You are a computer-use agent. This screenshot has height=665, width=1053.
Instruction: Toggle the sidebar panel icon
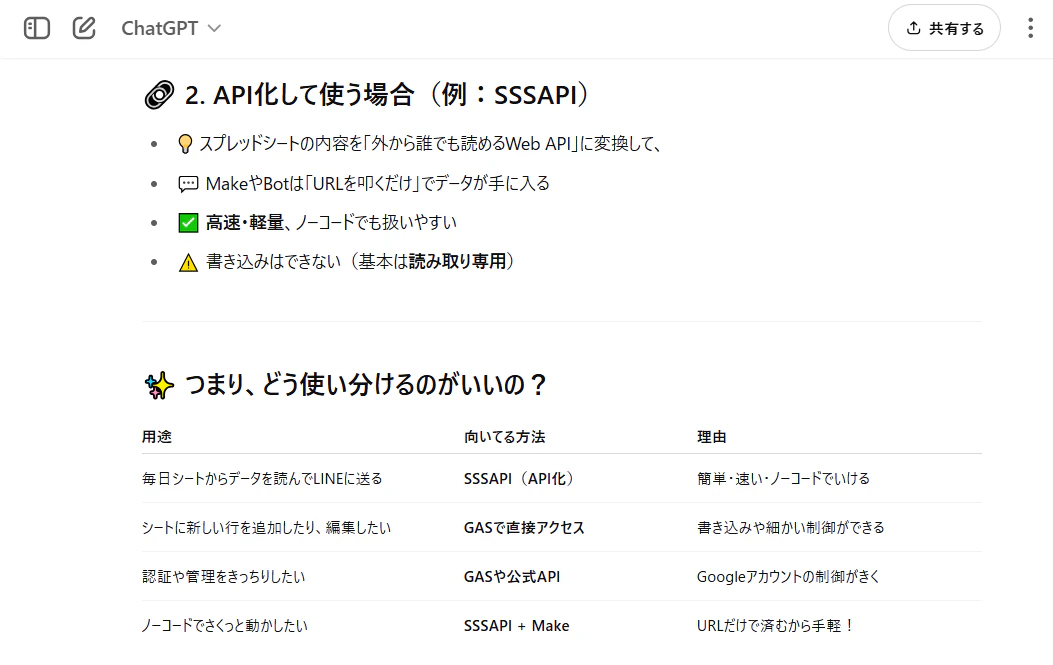[x=37, y=28]
